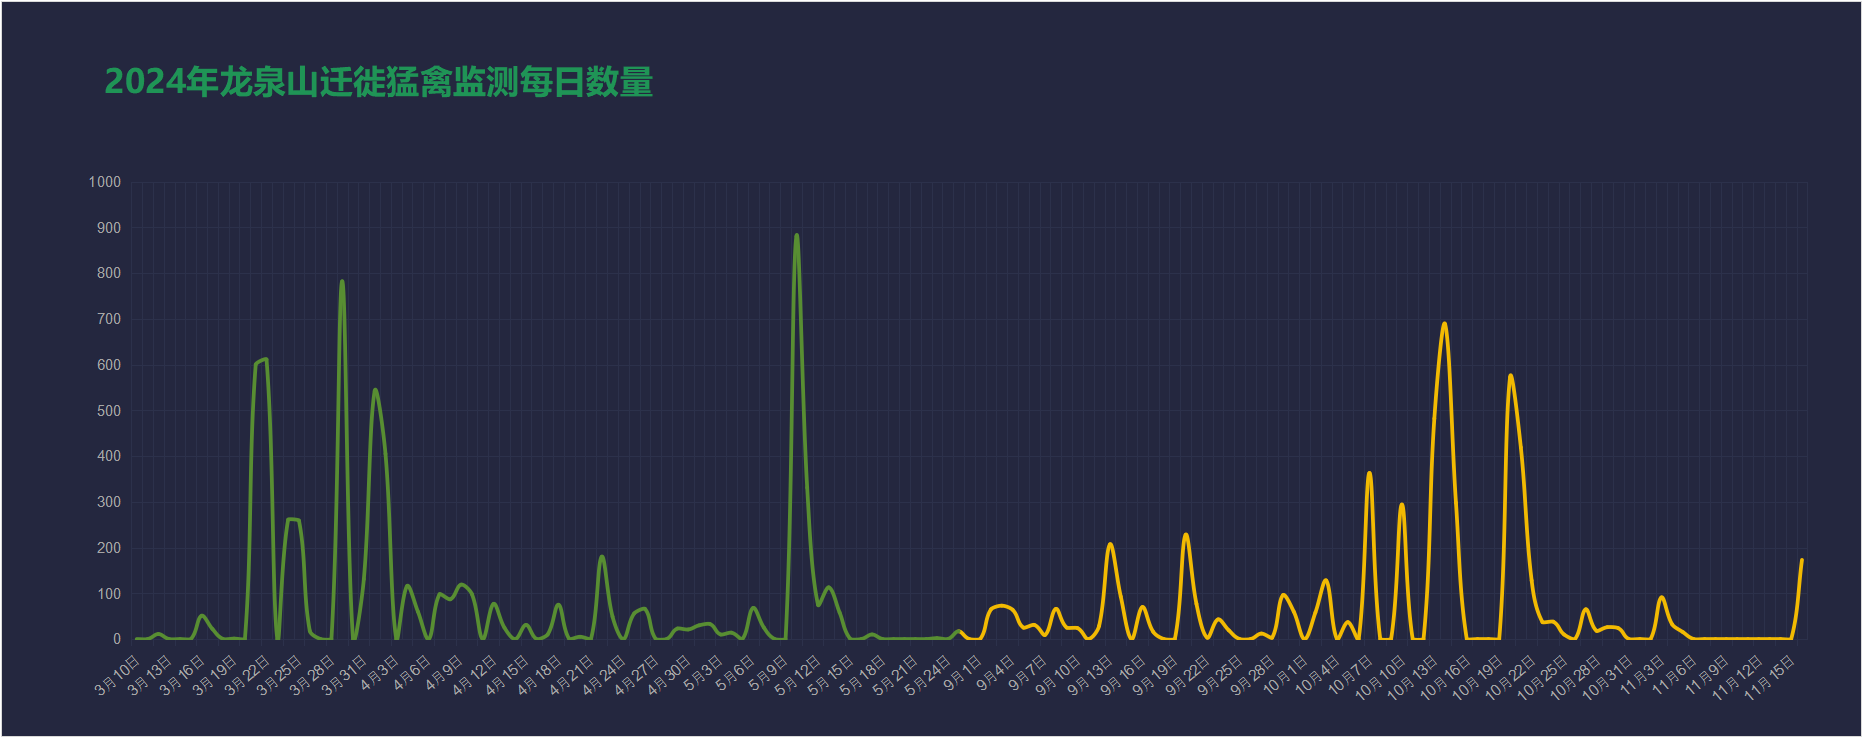
Task: Click the x-axis label 5月3日
Action: [705, 673]
